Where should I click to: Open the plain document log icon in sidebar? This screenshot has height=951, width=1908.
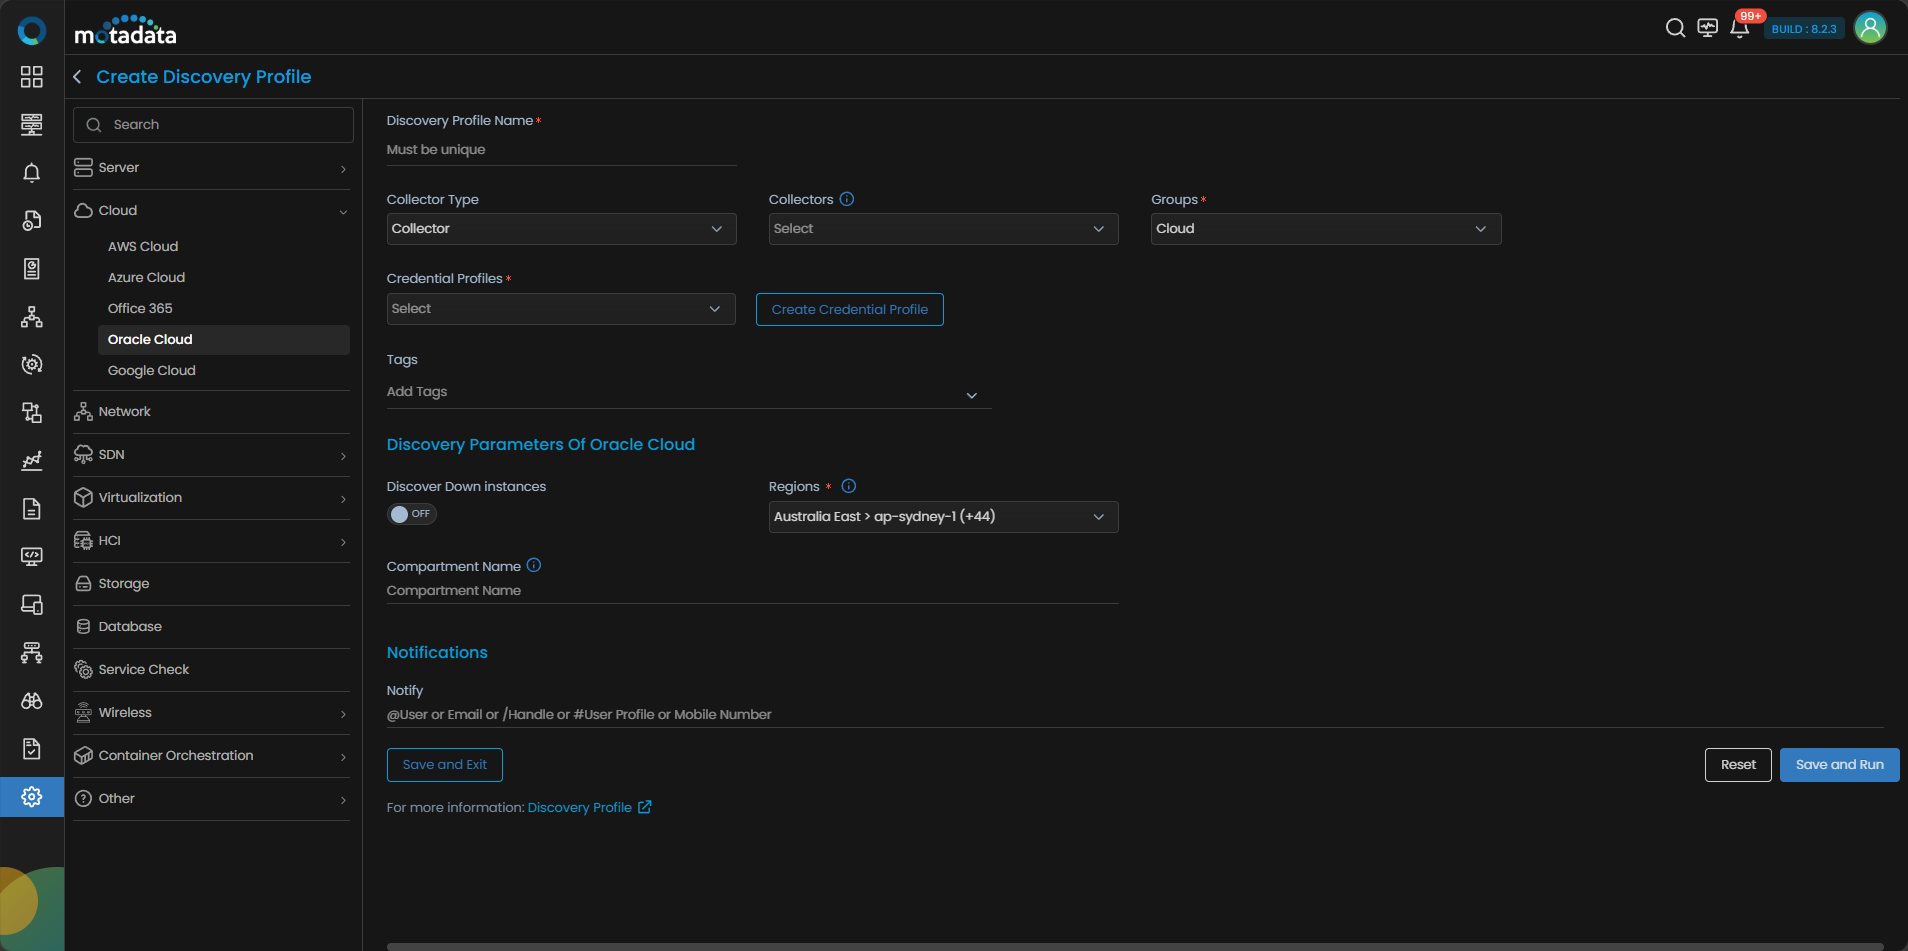(x=32, y=509)
